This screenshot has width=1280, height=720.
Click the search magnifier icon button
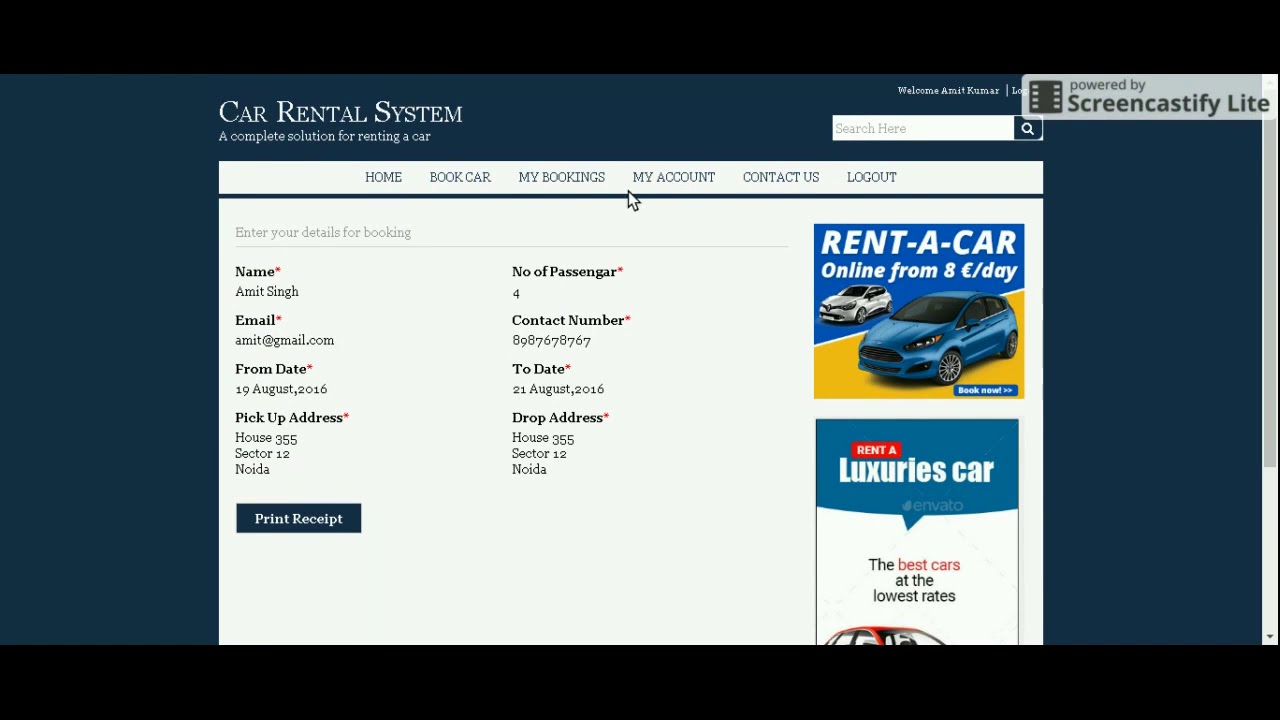pyautogui.click(x=1028, y=128)
